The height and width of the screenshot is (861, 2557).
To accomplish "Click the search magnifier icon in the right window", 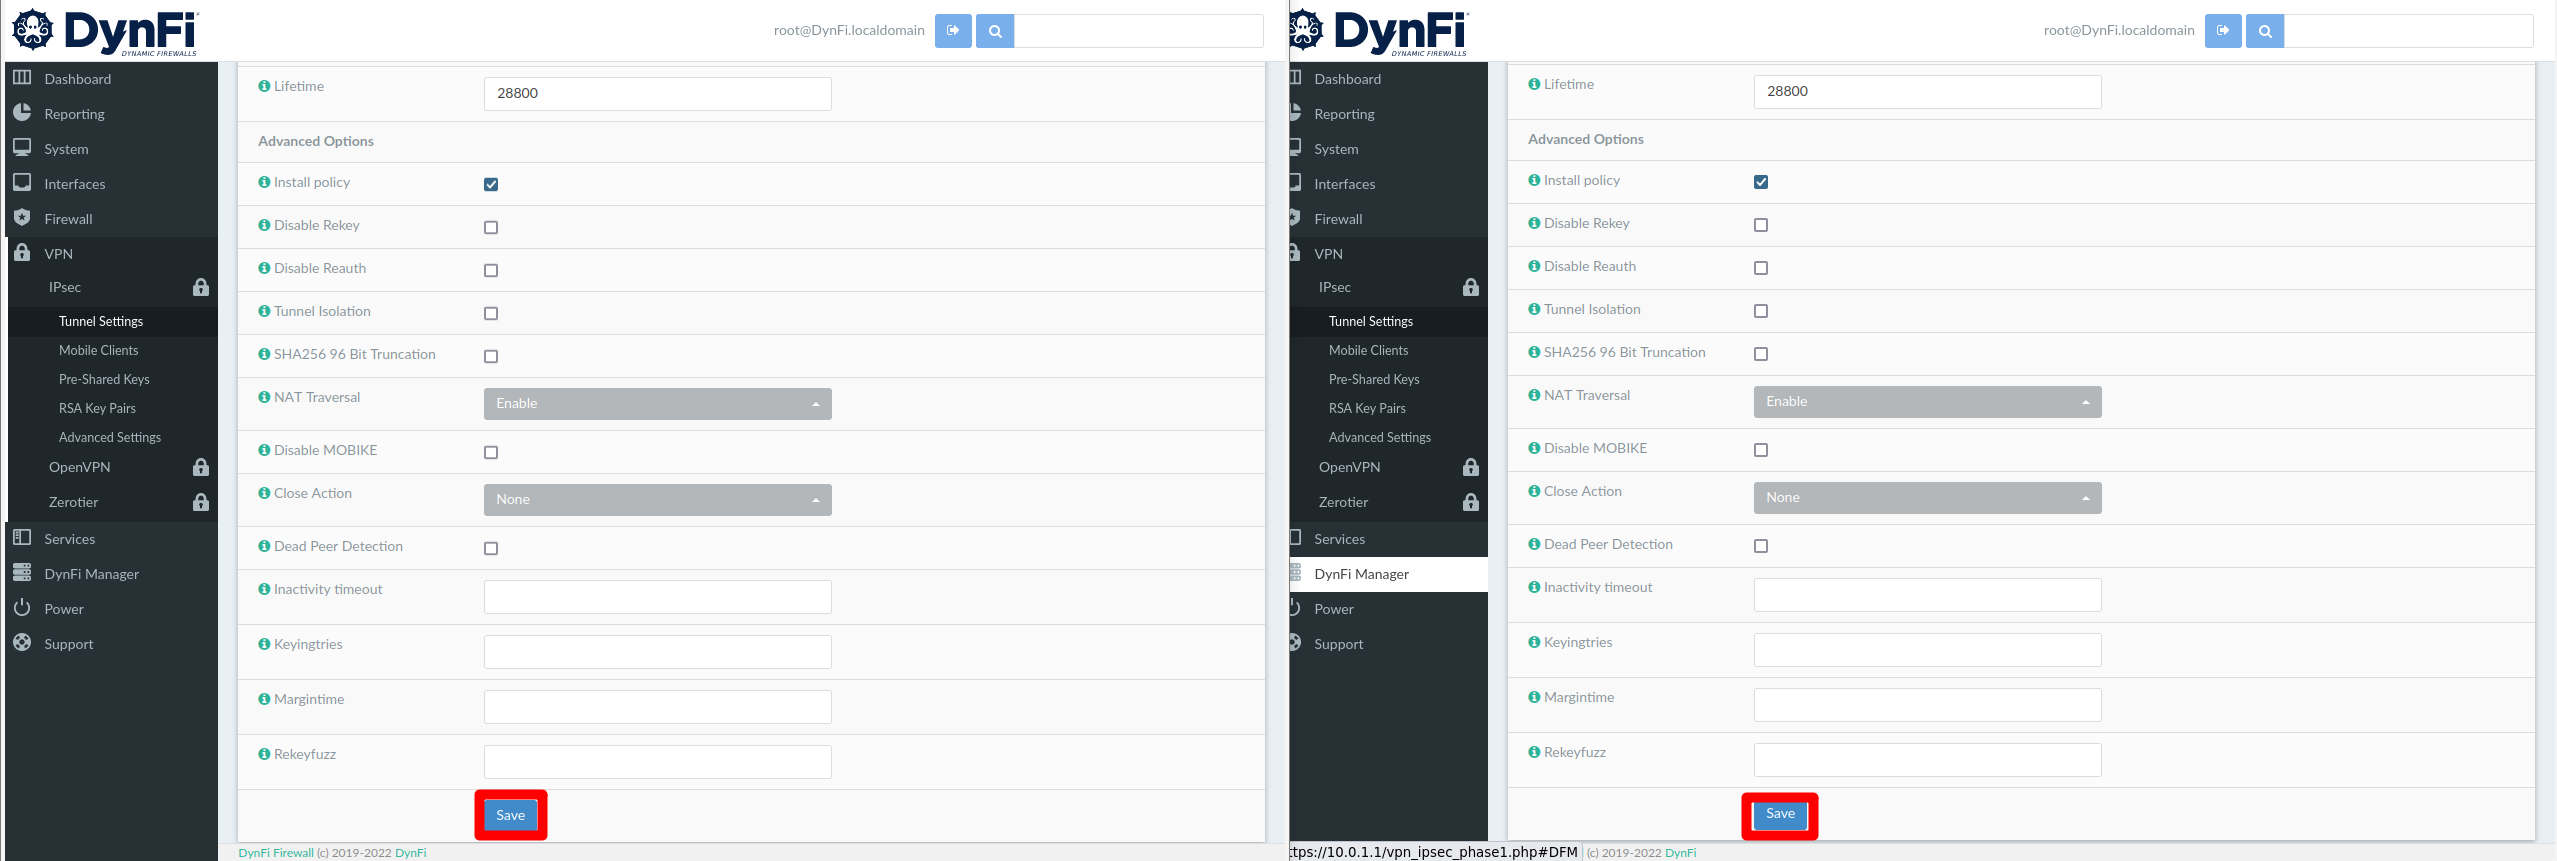I will [x=2264, y=31].
